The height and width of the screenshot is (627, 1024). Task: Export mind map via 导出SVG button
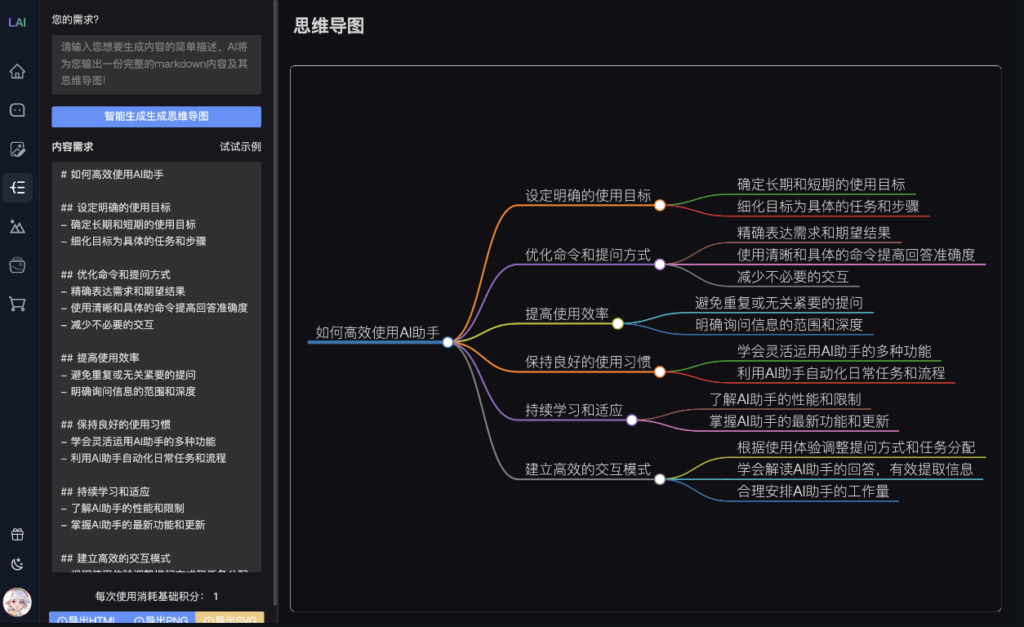[x=229, y=620]
